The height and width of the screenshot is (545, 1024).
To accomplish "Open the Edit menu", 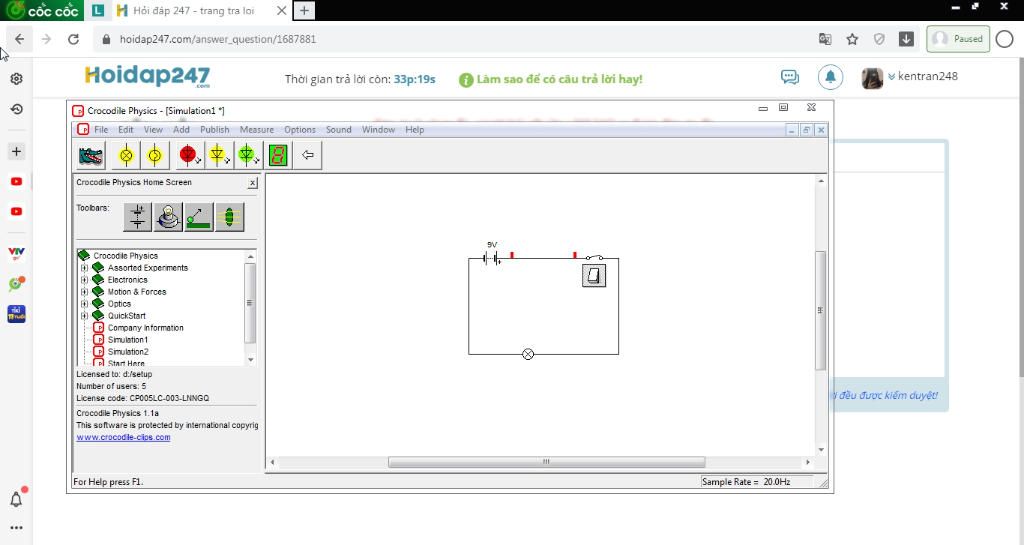I will 126,129.
